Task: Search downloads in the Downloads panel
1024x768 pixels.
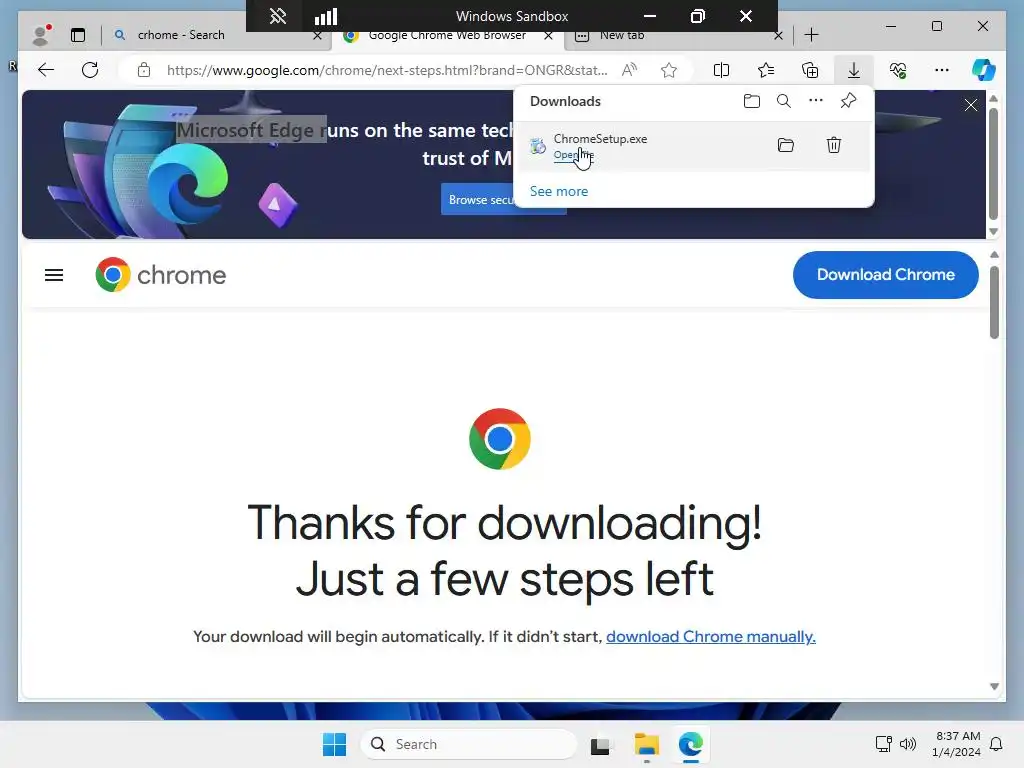Action: tap(784, 101)
